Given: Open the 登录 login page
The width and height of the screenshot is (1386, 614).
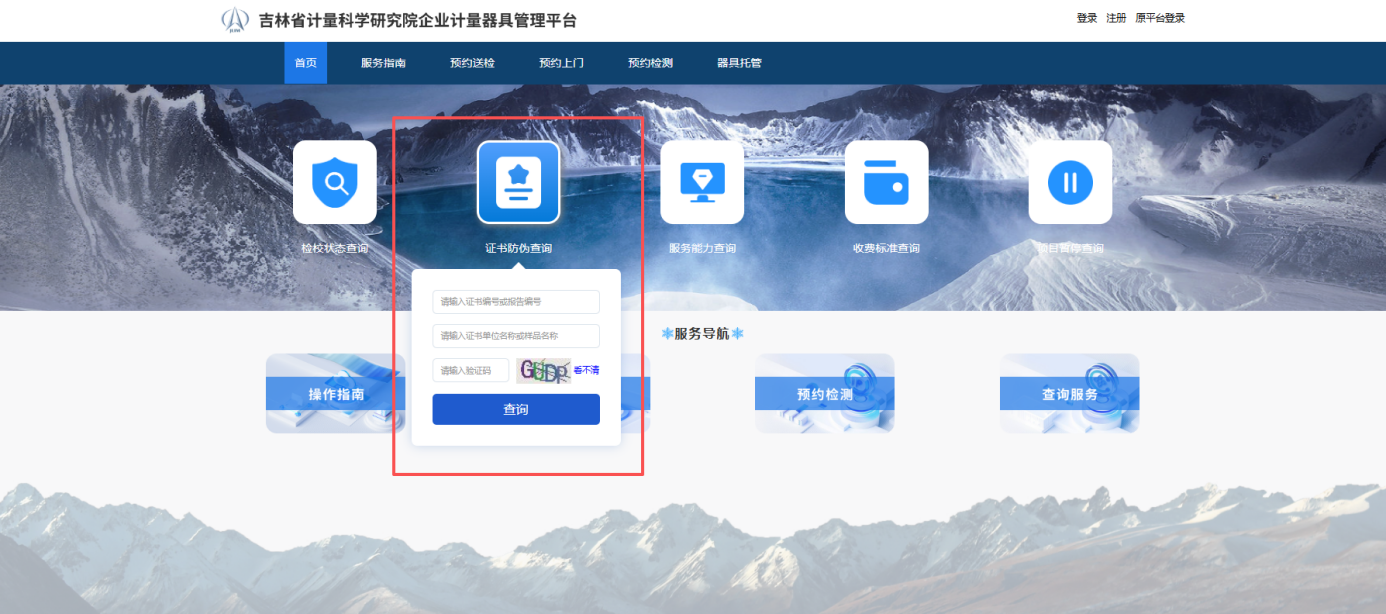Looking at the screenshot, I should coord(1086,17).
